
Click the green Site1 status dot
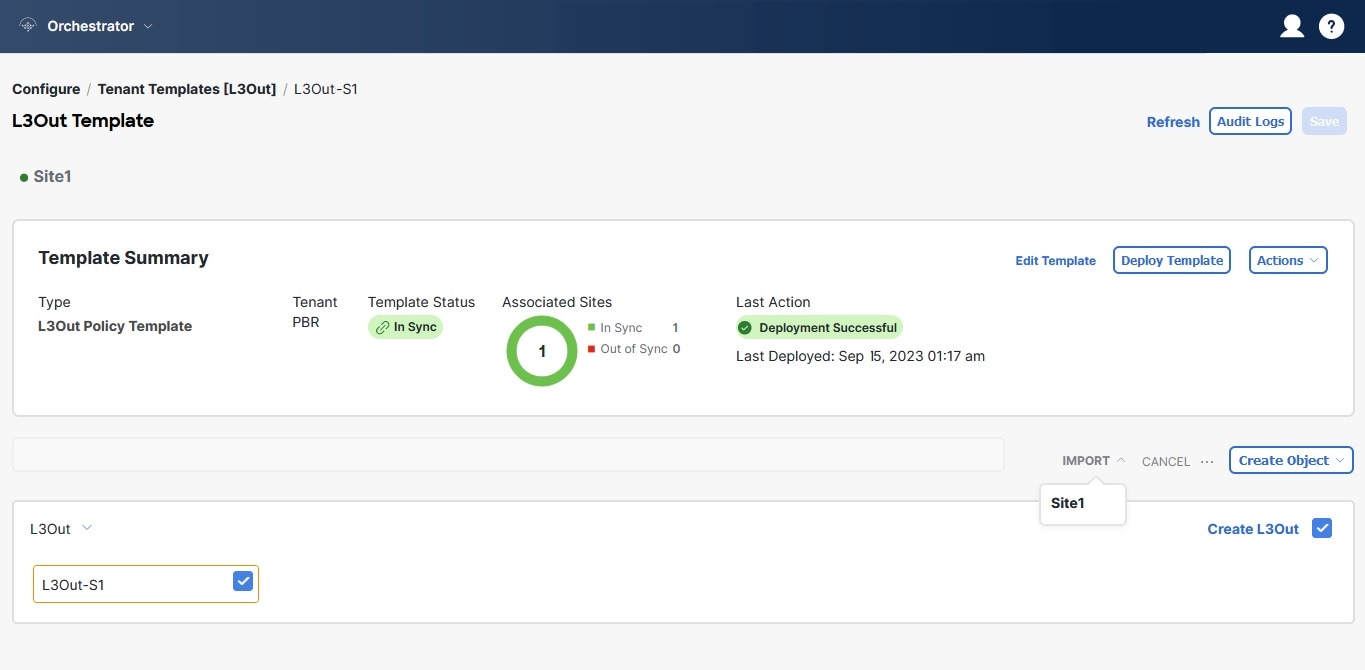pos(24,177)
